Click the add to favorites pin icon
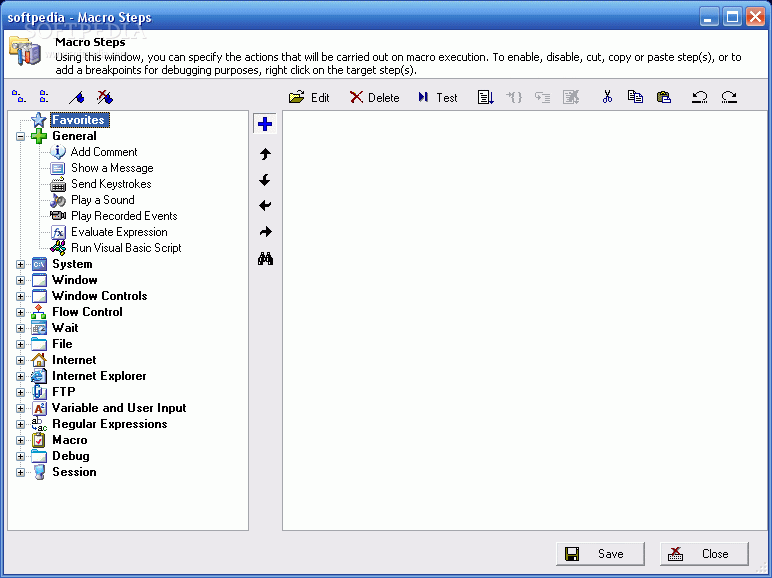 76,97
